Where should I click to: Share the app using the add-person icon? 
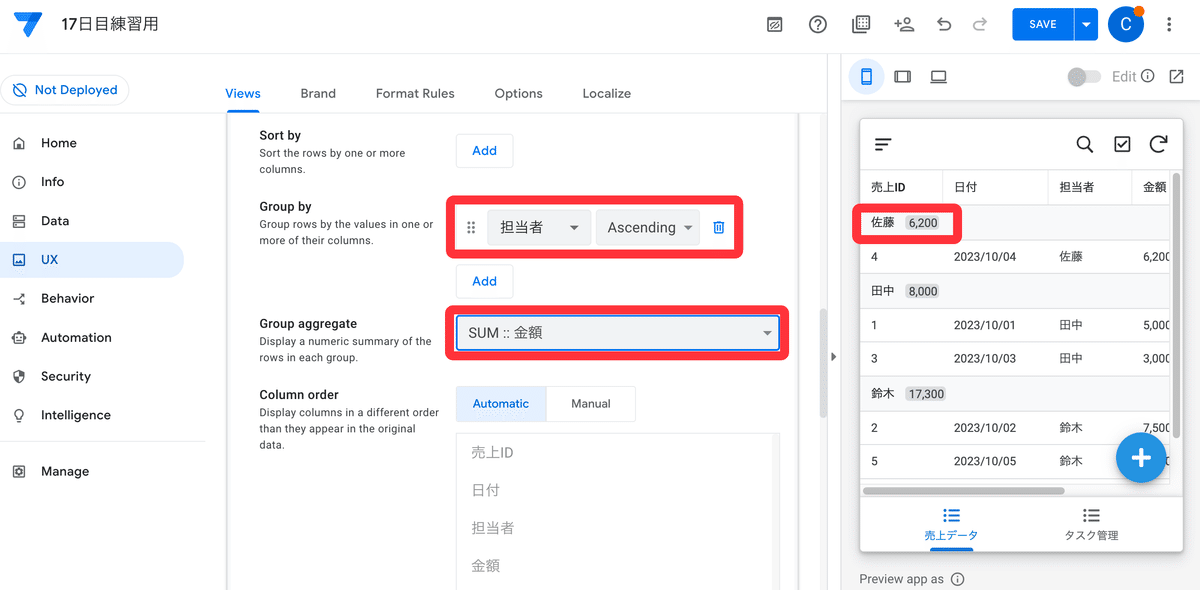click(904, 24)
